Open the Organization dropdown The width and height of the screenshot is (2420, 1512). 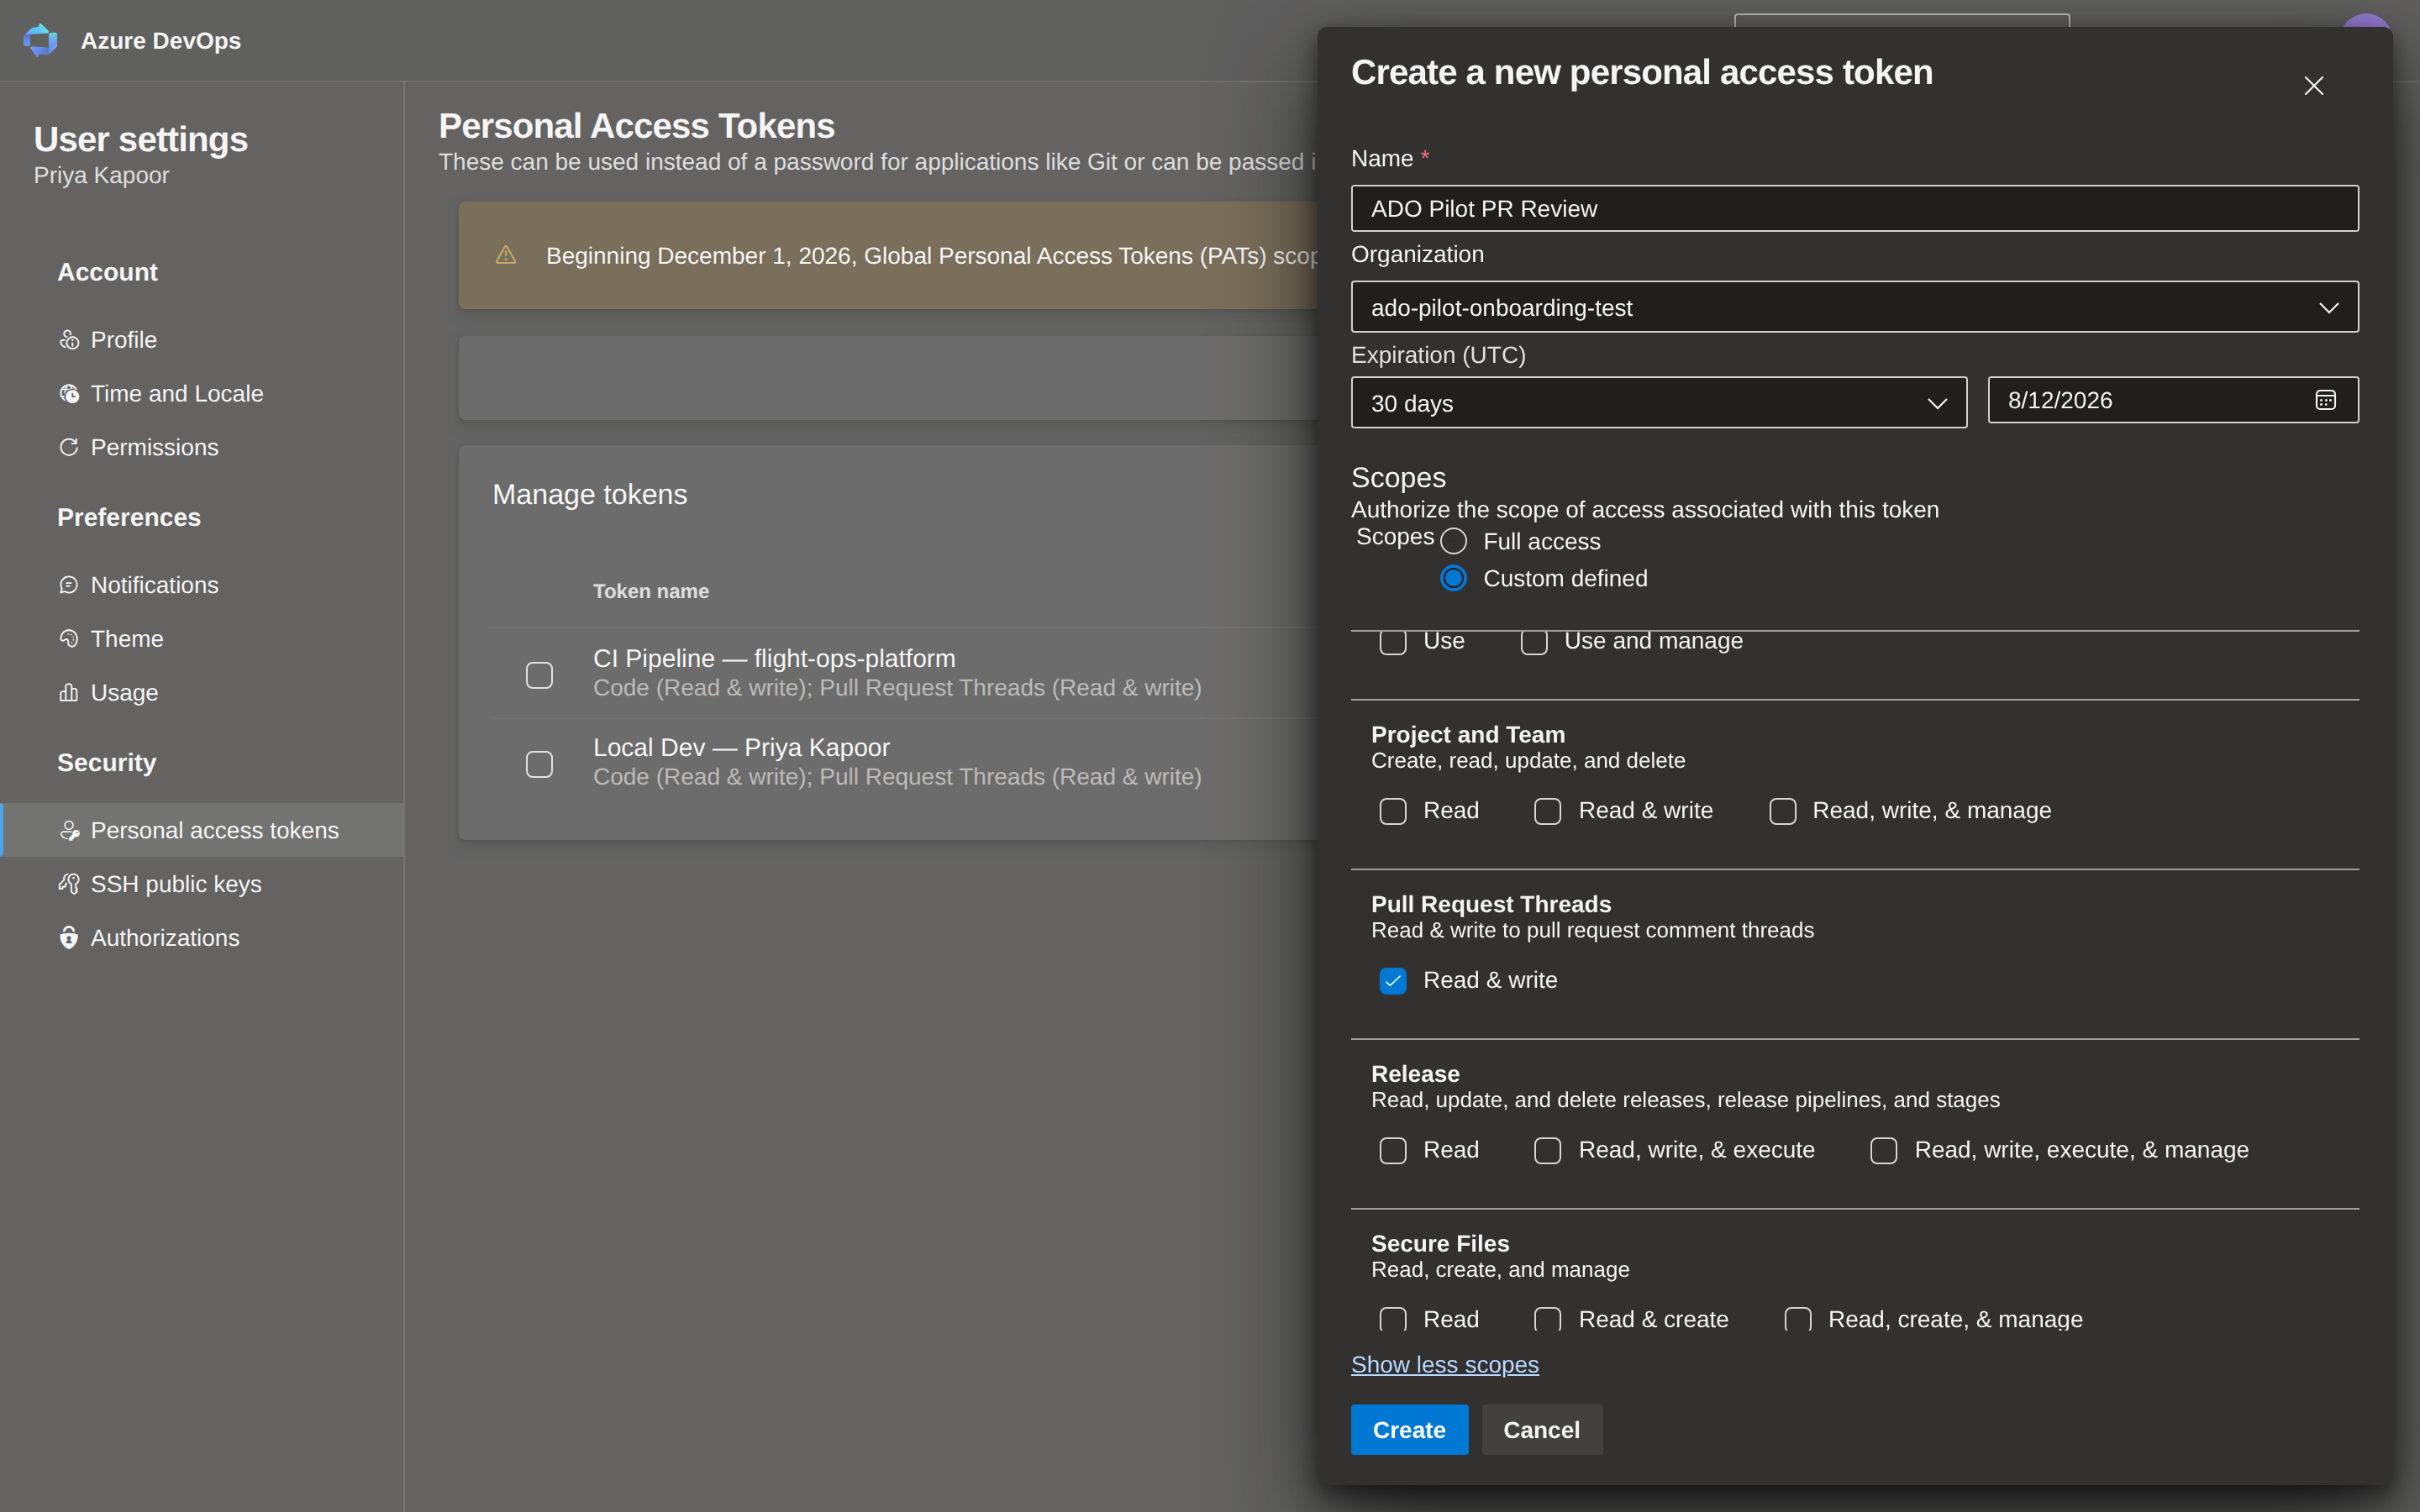tap(1854, 307)
